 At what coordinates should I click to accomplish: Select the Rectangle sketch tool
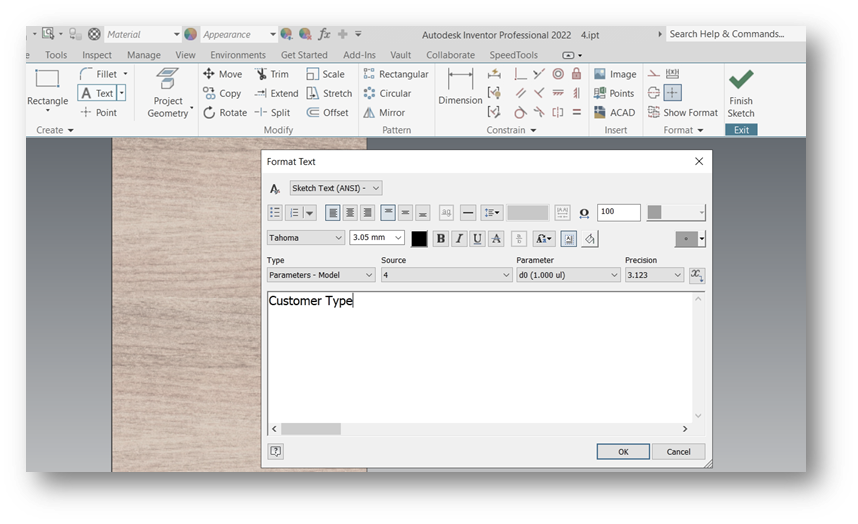coord(48,88)
